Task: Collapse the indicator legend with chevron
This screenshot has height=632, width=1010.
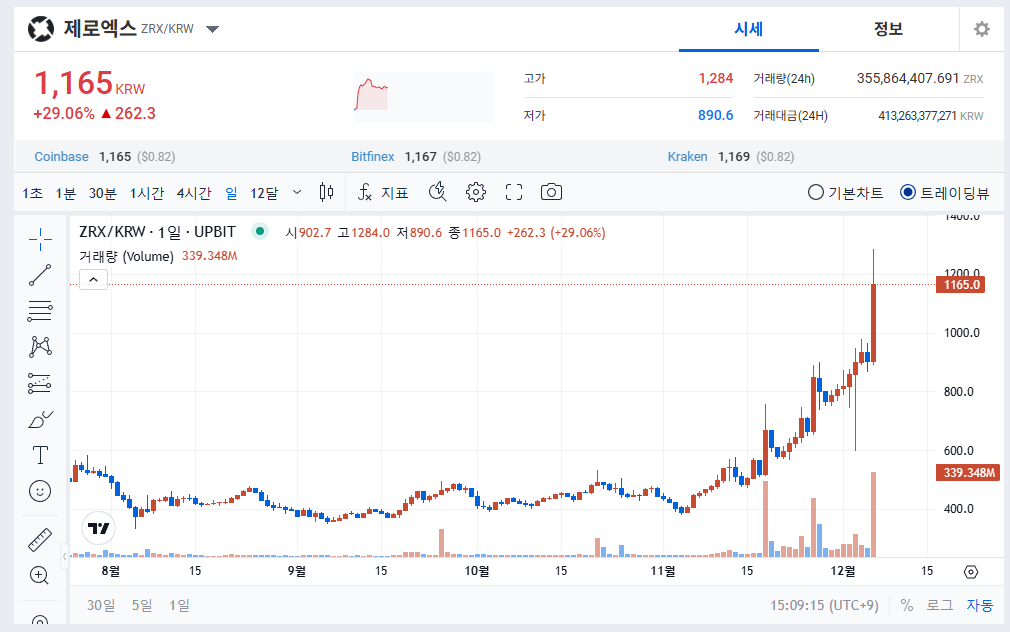Action: [x=93, y=280]
